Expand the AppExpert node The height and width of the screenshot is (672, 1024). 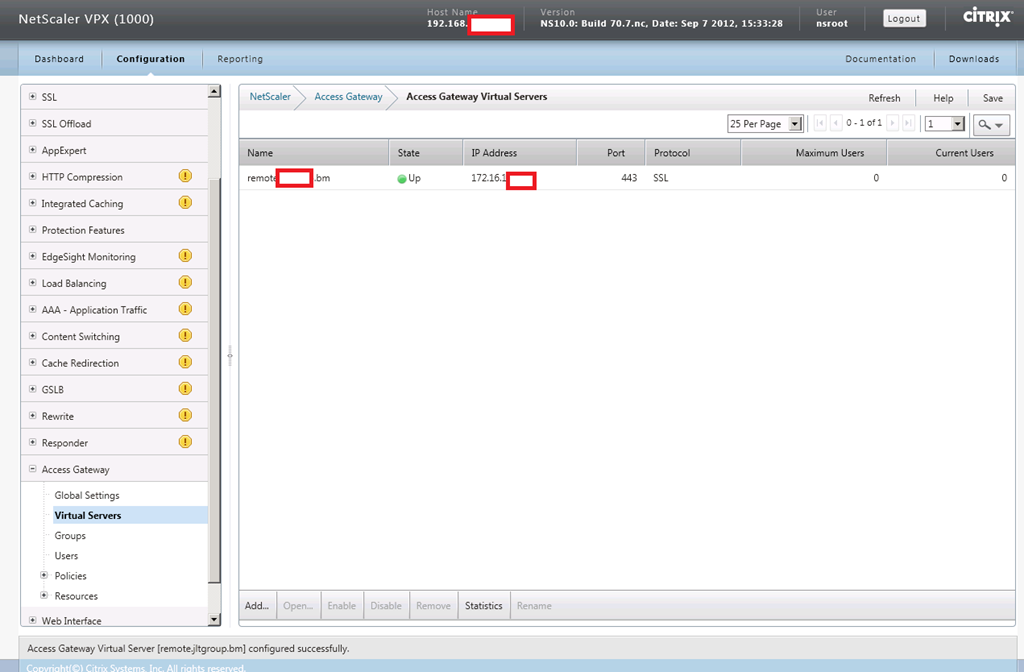33,150
